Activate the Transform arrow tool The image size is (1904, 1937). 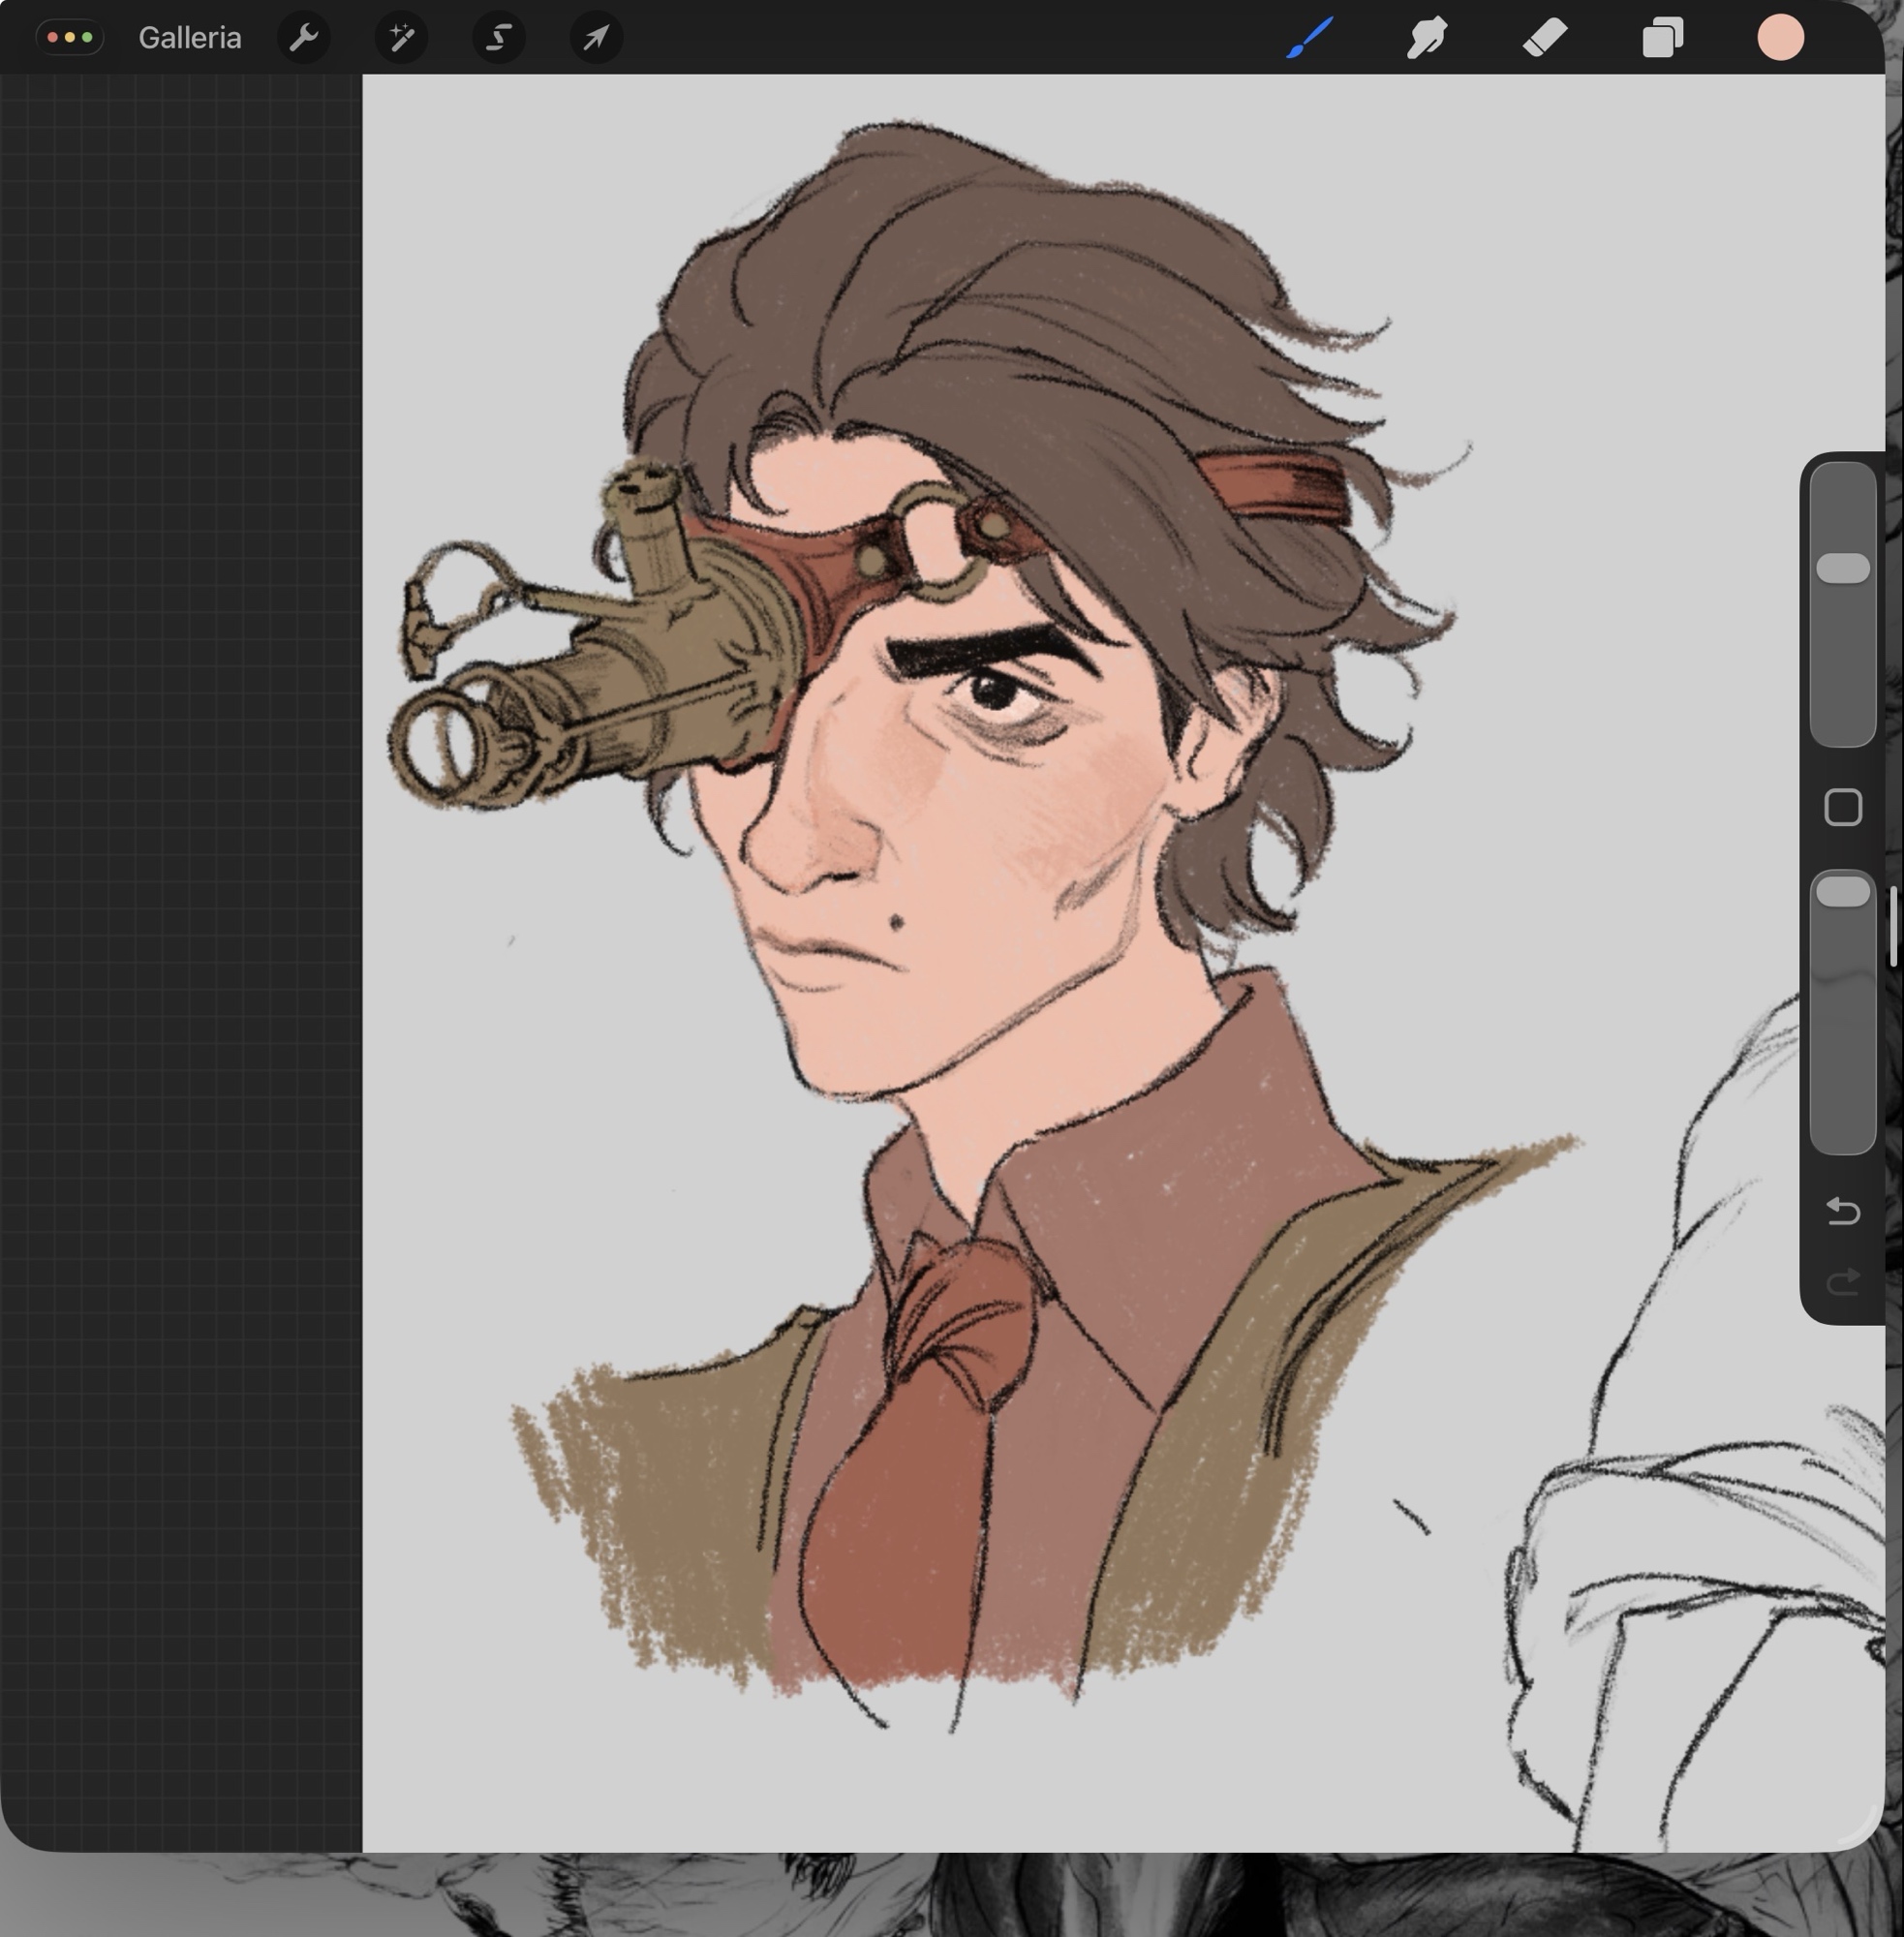pos(596,38)
